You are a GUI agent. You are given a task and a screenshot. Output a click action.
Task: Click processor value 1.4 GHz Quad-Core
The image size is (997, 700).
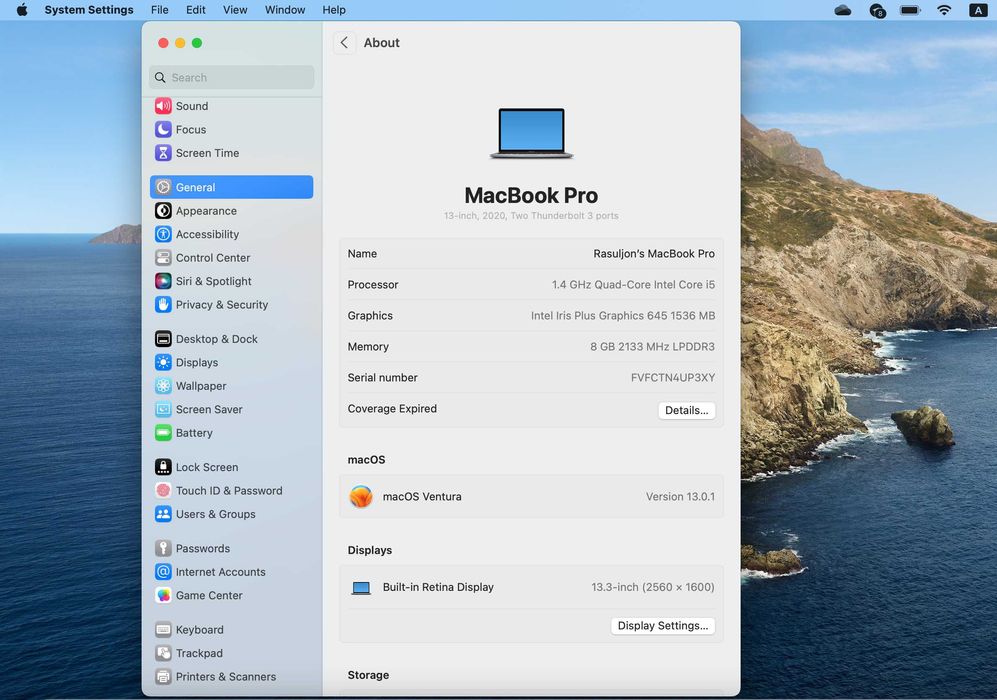pos(633,285)
